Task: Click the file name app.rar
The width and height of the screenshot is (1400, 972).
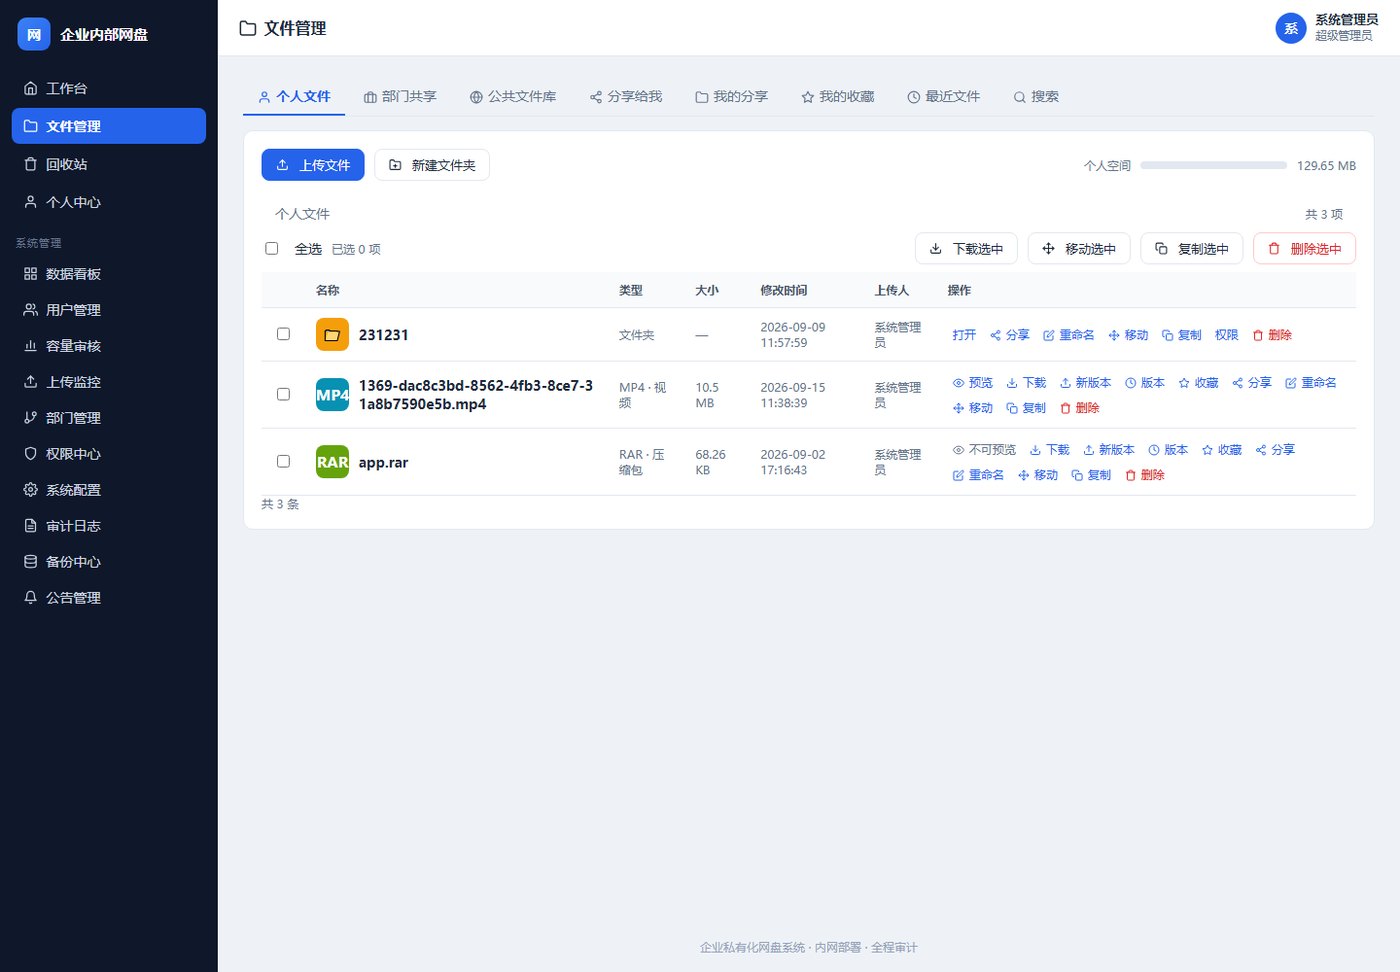Action: pos(384,463)
